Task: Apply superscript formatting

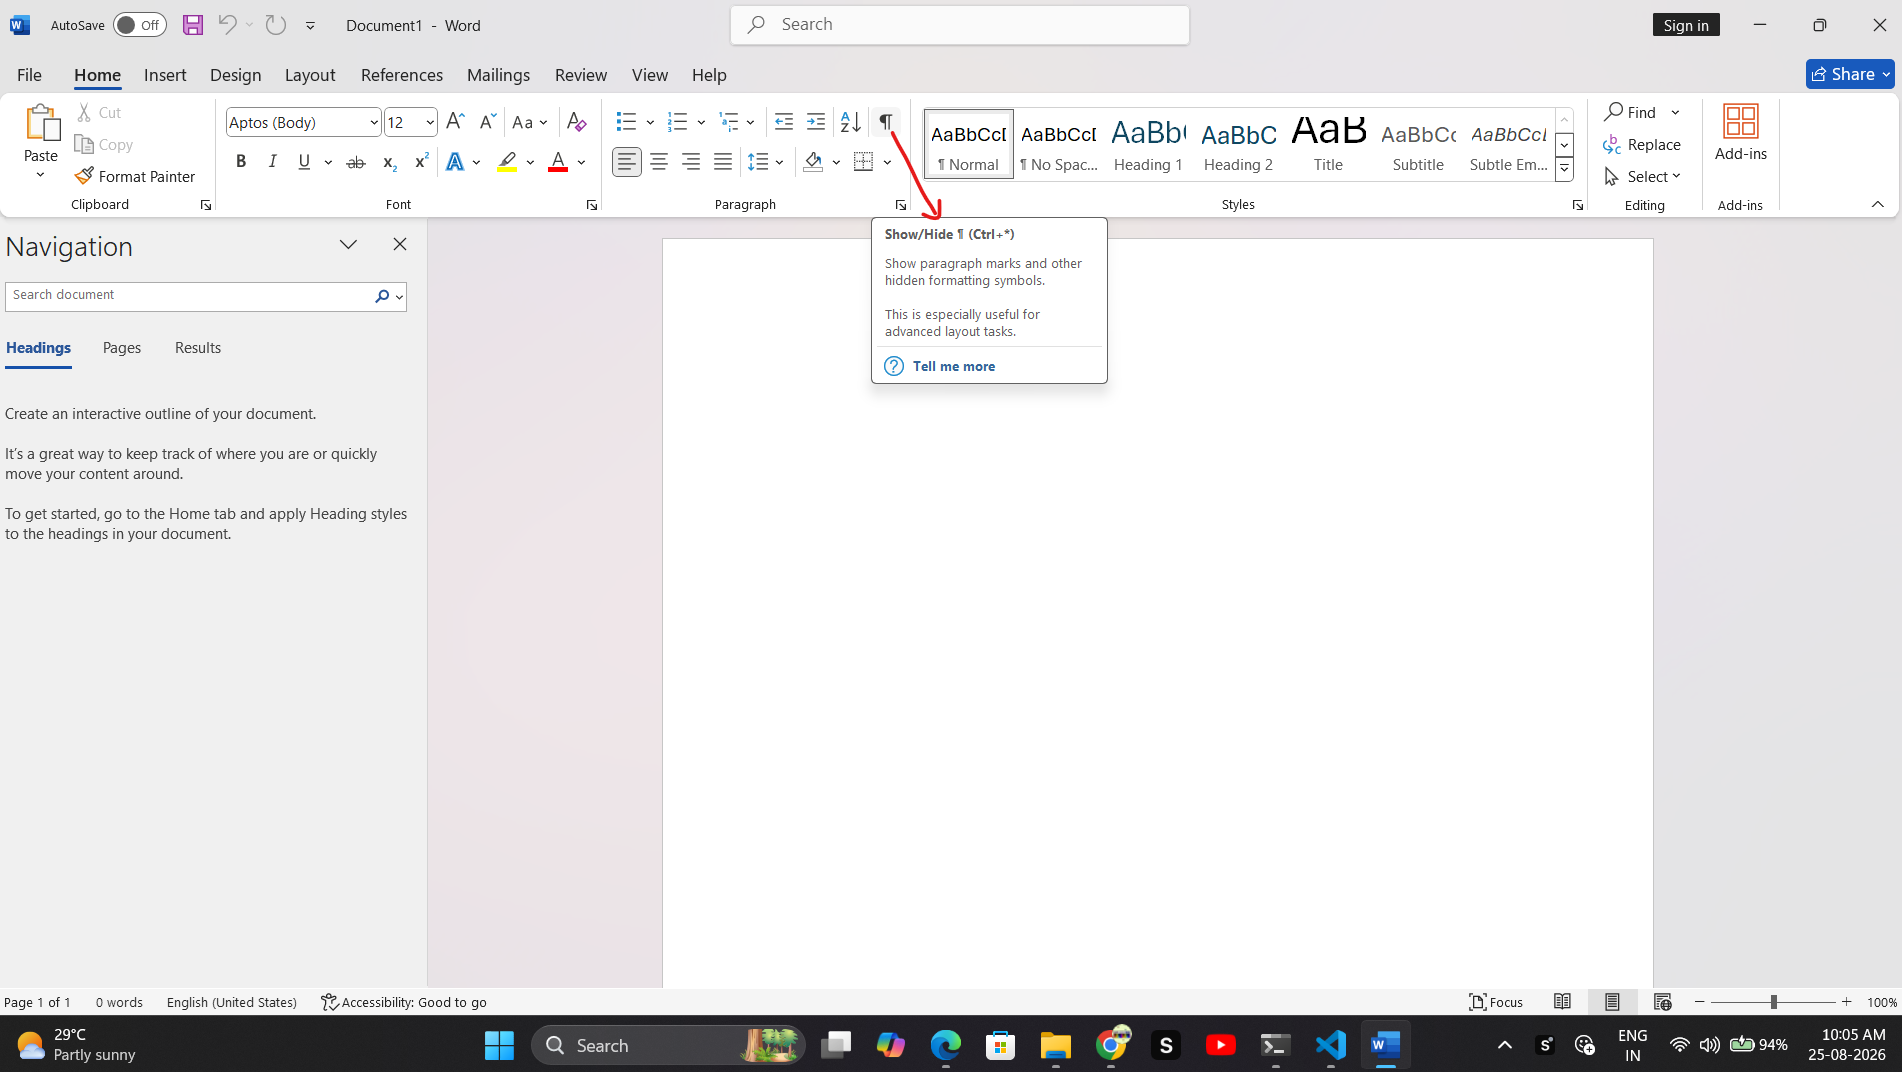Action: pyautogui.click(x=421, y=162)
